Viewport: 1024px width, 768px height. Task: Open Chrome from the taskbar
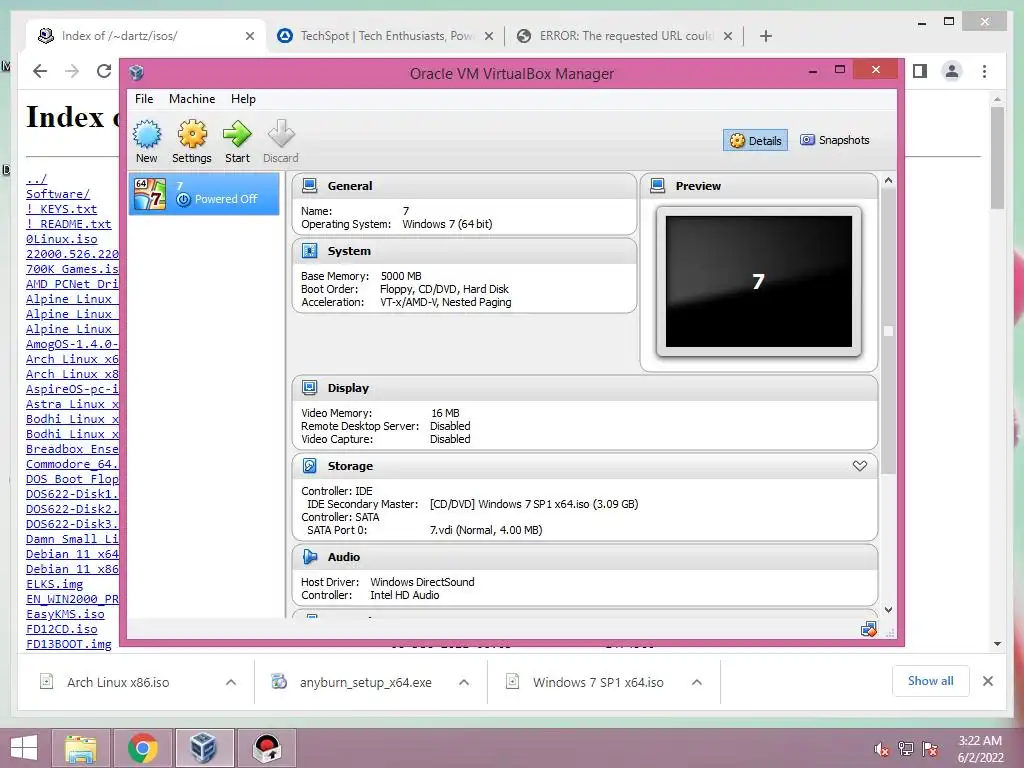143,748
